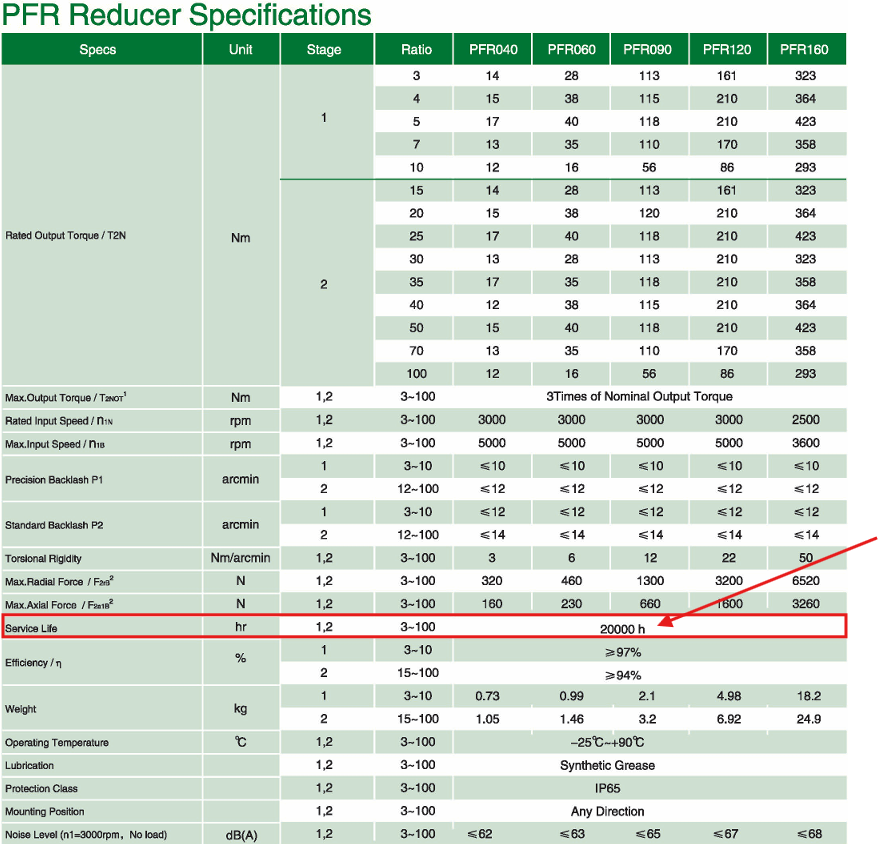The image size is (878, 844).
Task: Select the Specs column header
Action: (x=98, y=50)
